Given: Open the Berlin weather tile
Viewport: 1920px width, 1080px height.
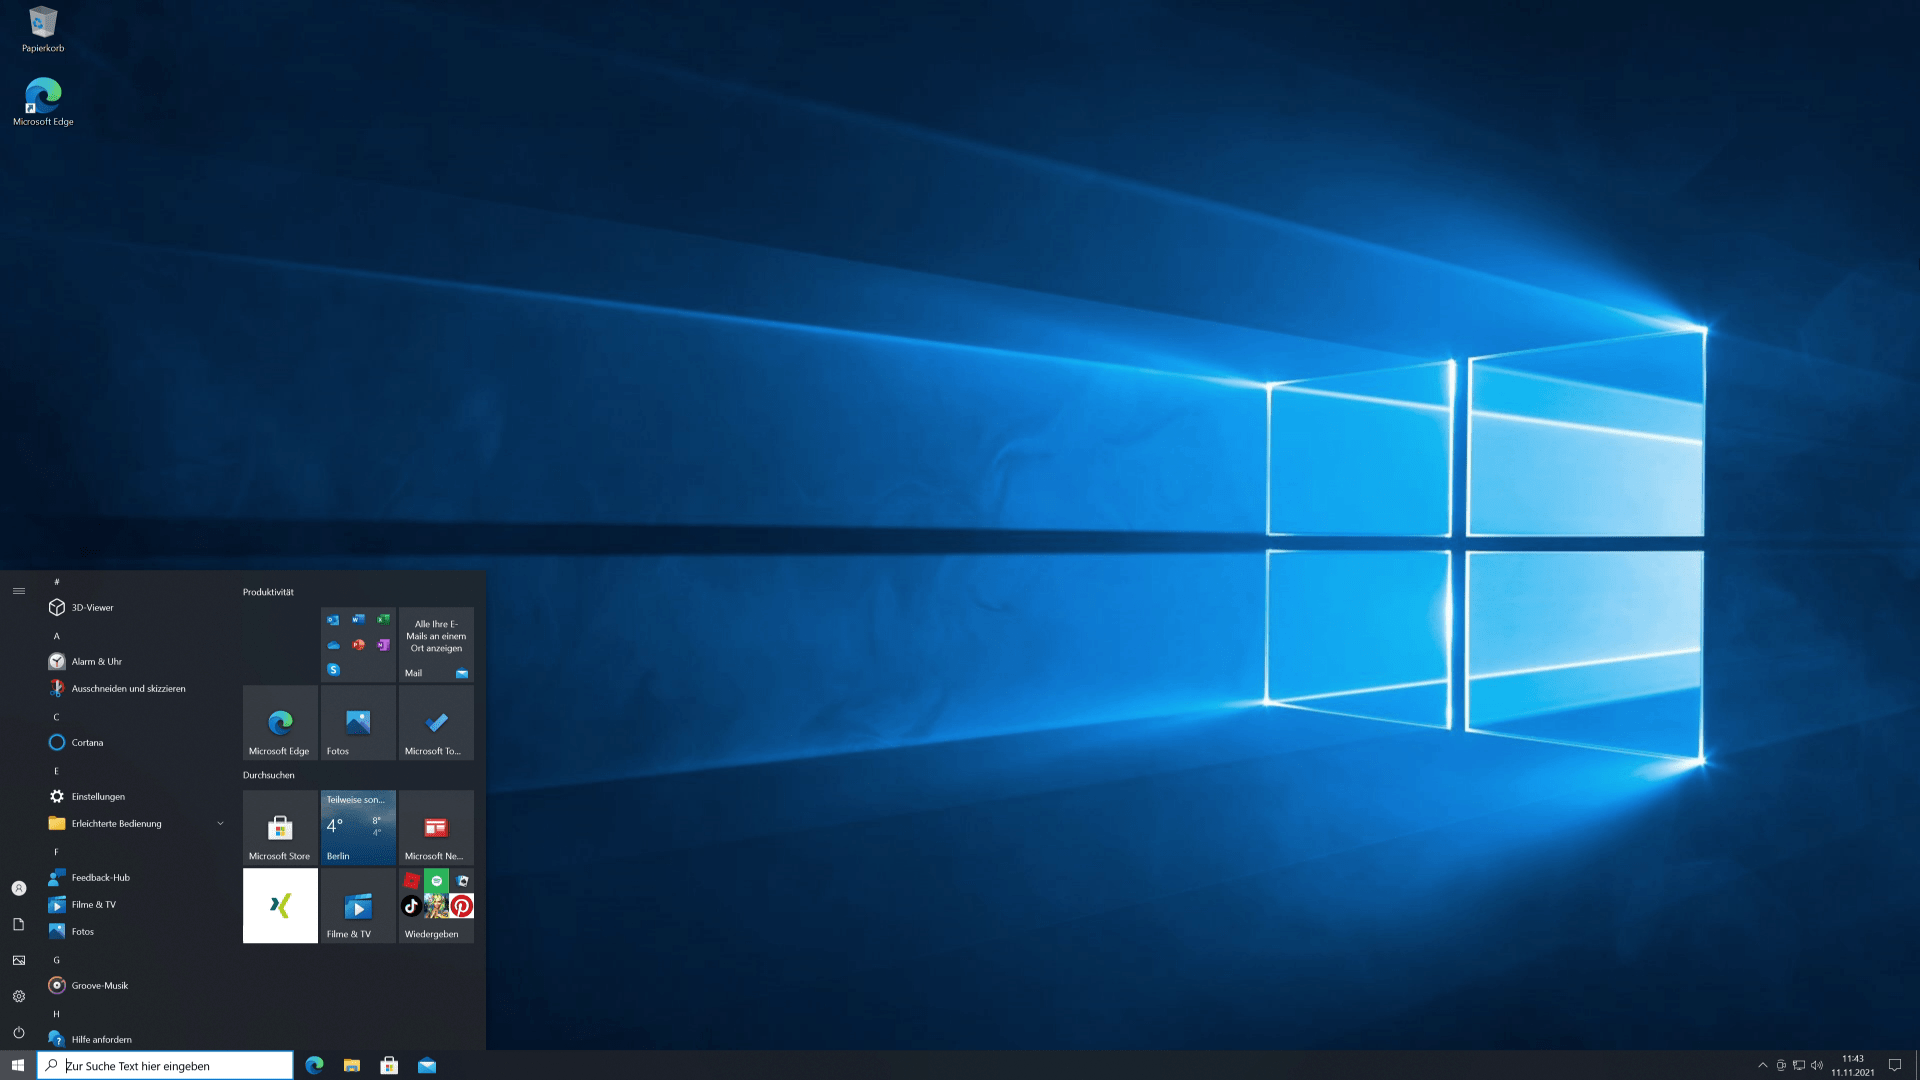Looking at the screenshot, I should pos(358,828).
